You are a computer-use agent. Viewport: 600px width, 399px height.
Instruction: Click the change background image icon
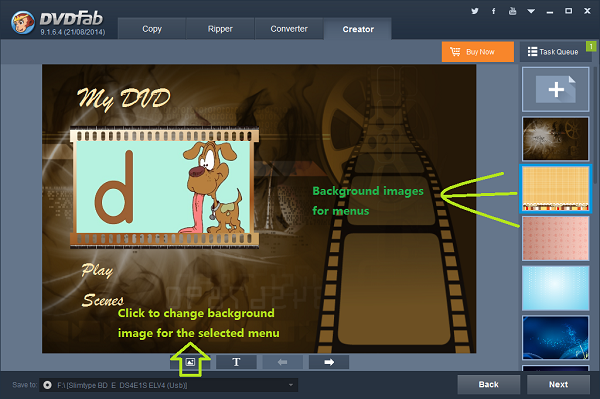[x=190, y=362]
